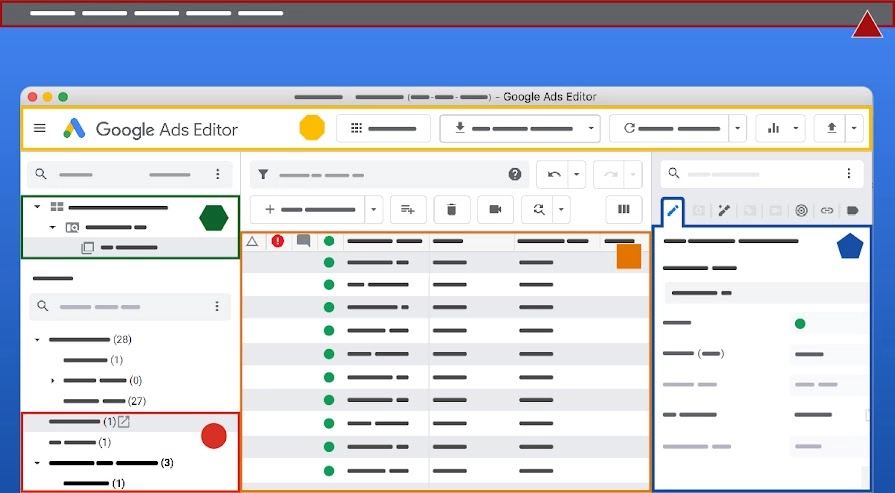Click the download recent changes button
This screenshot has height=493, width=895.
(x=511, y=128)
